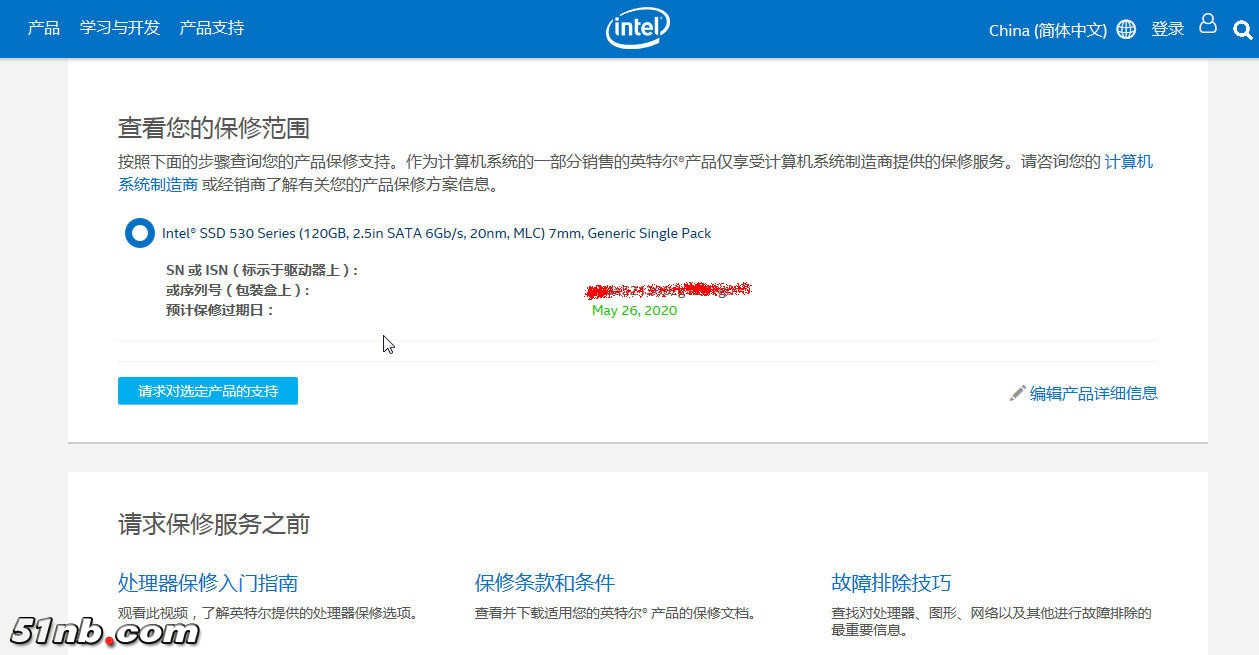The height and width of the screenshot is (655, 1259).
Task: Click the 预计保修过期日 label
Action: click(220, 310)
